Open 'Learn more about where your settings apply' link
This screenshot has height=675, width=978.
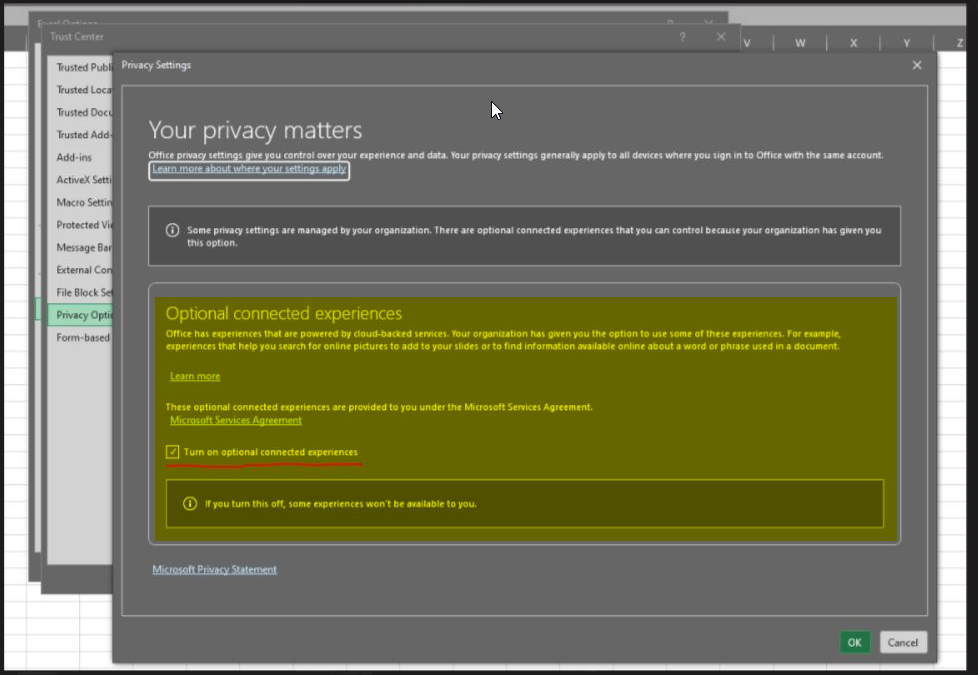pos(249,168)
